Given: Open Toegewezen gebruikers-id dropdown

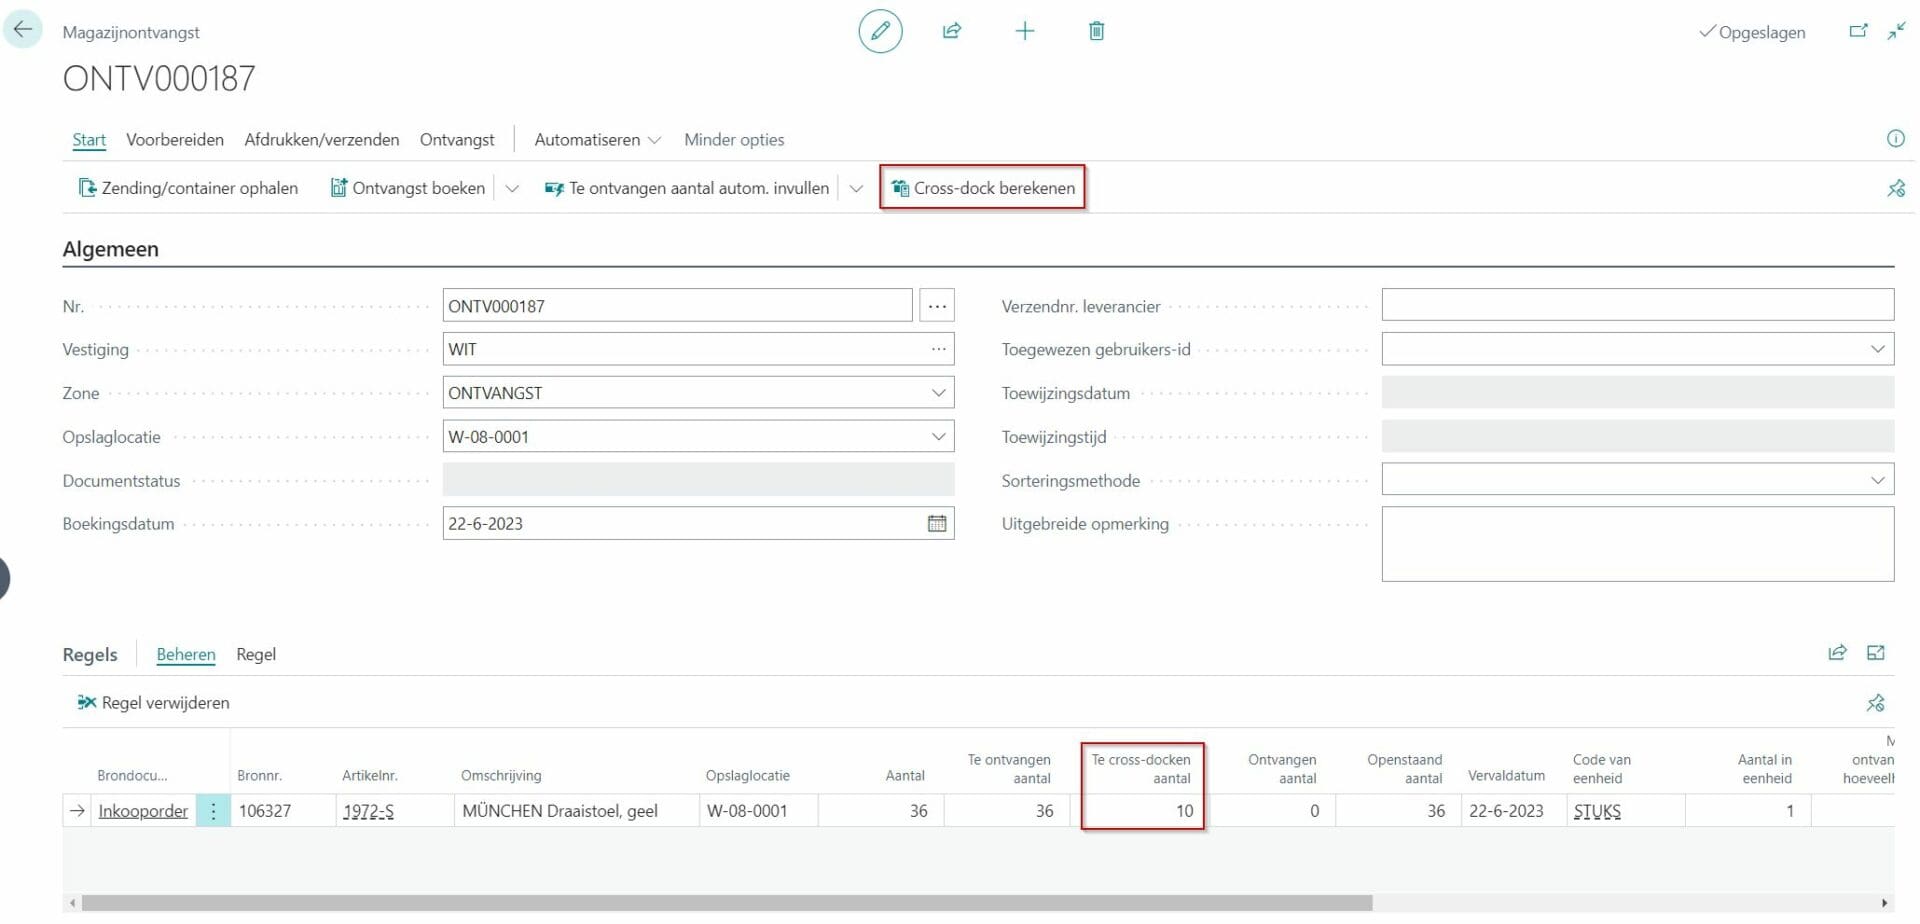Looking at the screenshot, I should (1877, 349).
